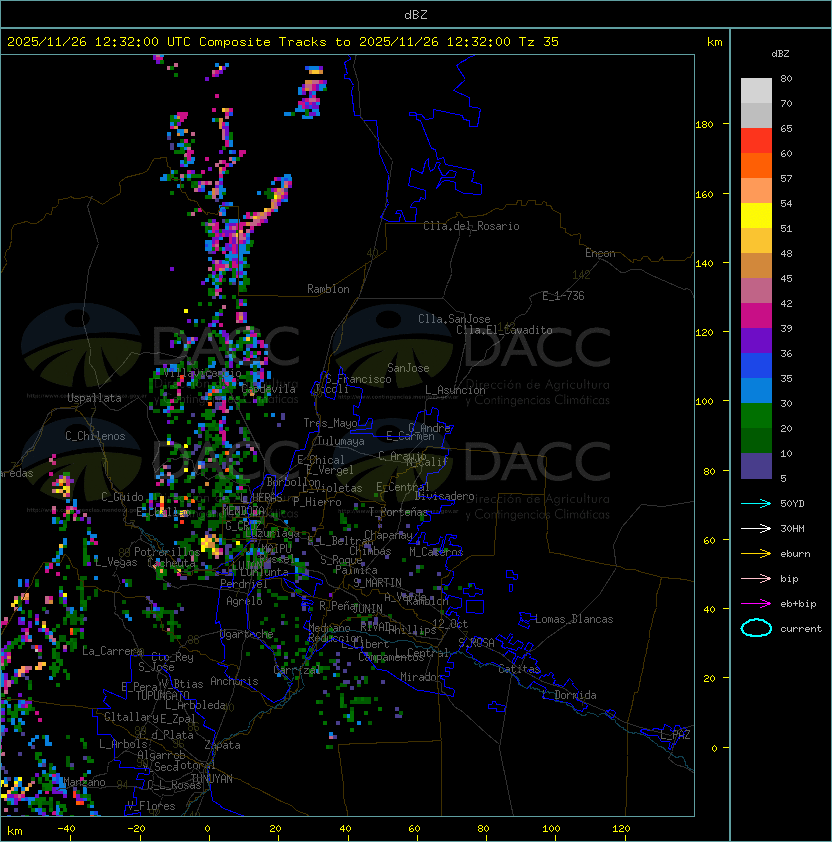
Task: Click the 'V_Flores' label at map bottom
Action: (x=151, y=806)
